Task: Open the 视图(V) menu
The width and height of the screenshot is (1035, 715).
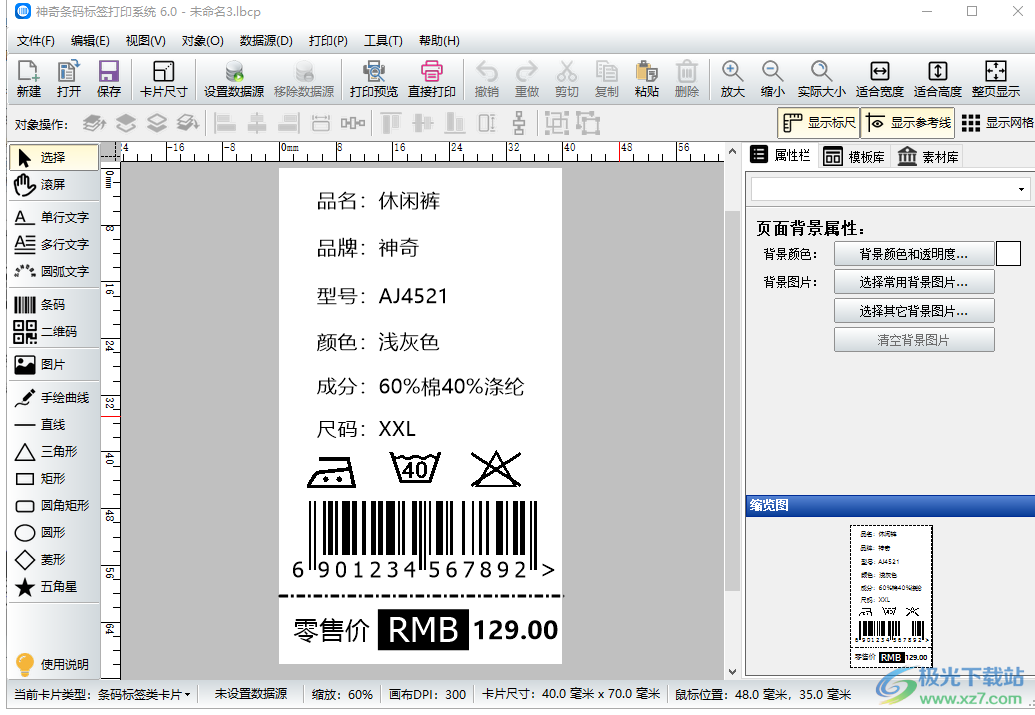Action: 145,41
